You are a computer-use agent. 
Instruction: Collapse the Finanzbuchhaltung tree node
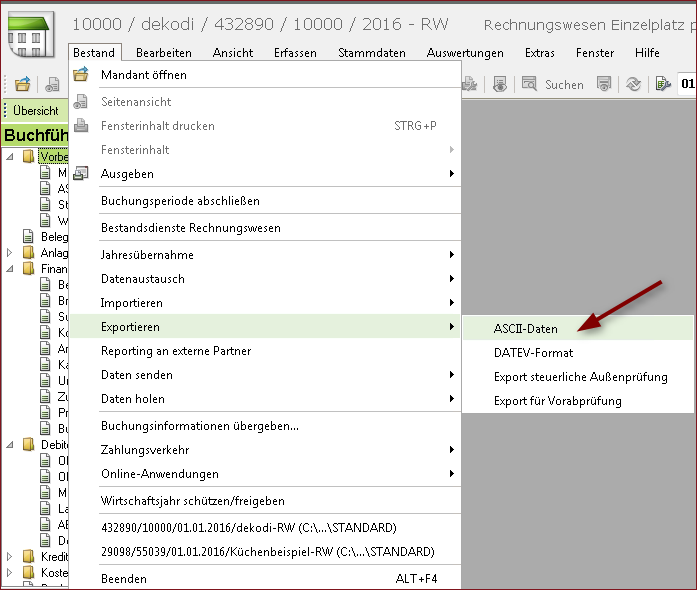click(x=11, y=269)
